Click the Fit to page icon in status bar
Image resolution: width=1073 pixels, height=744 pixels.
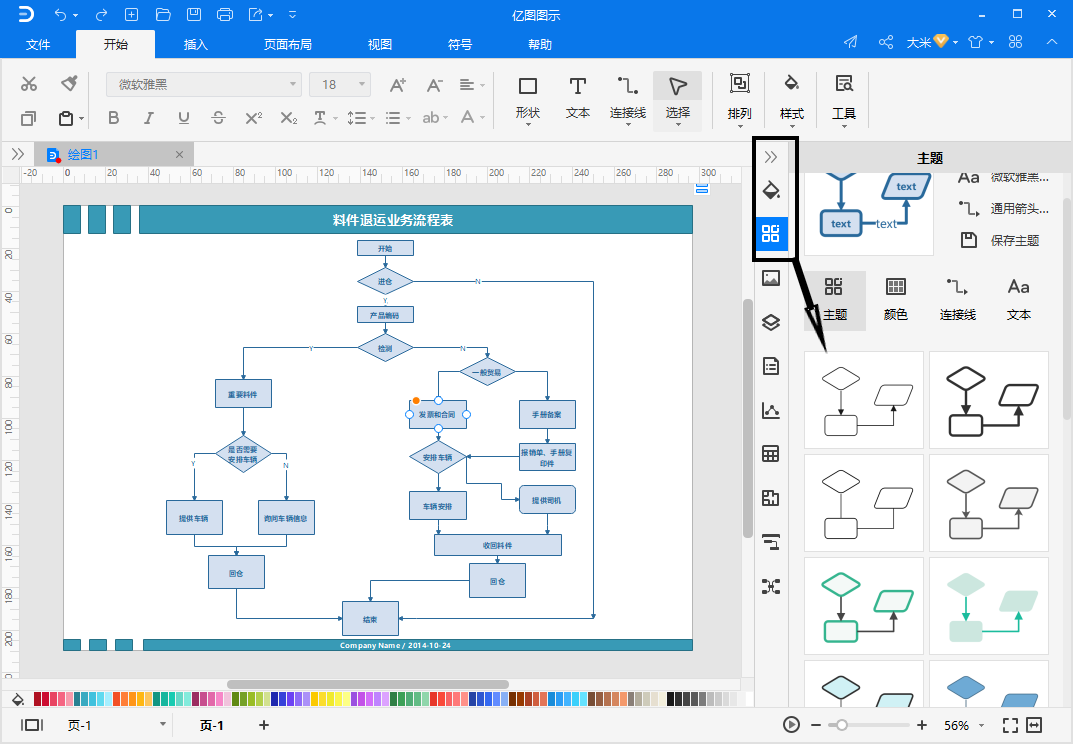tap(1010, 725)
